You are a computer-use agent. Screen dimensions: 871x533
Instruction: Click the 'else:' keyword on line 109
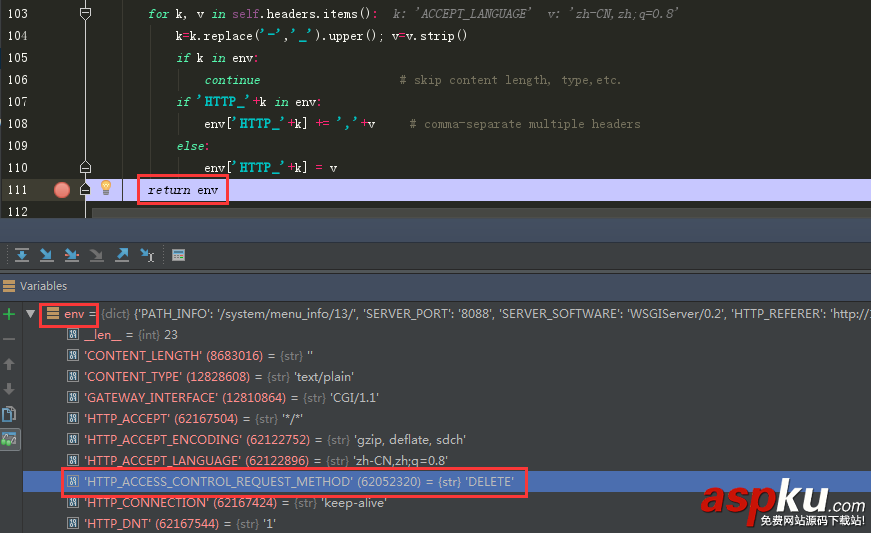click(193, 146)
